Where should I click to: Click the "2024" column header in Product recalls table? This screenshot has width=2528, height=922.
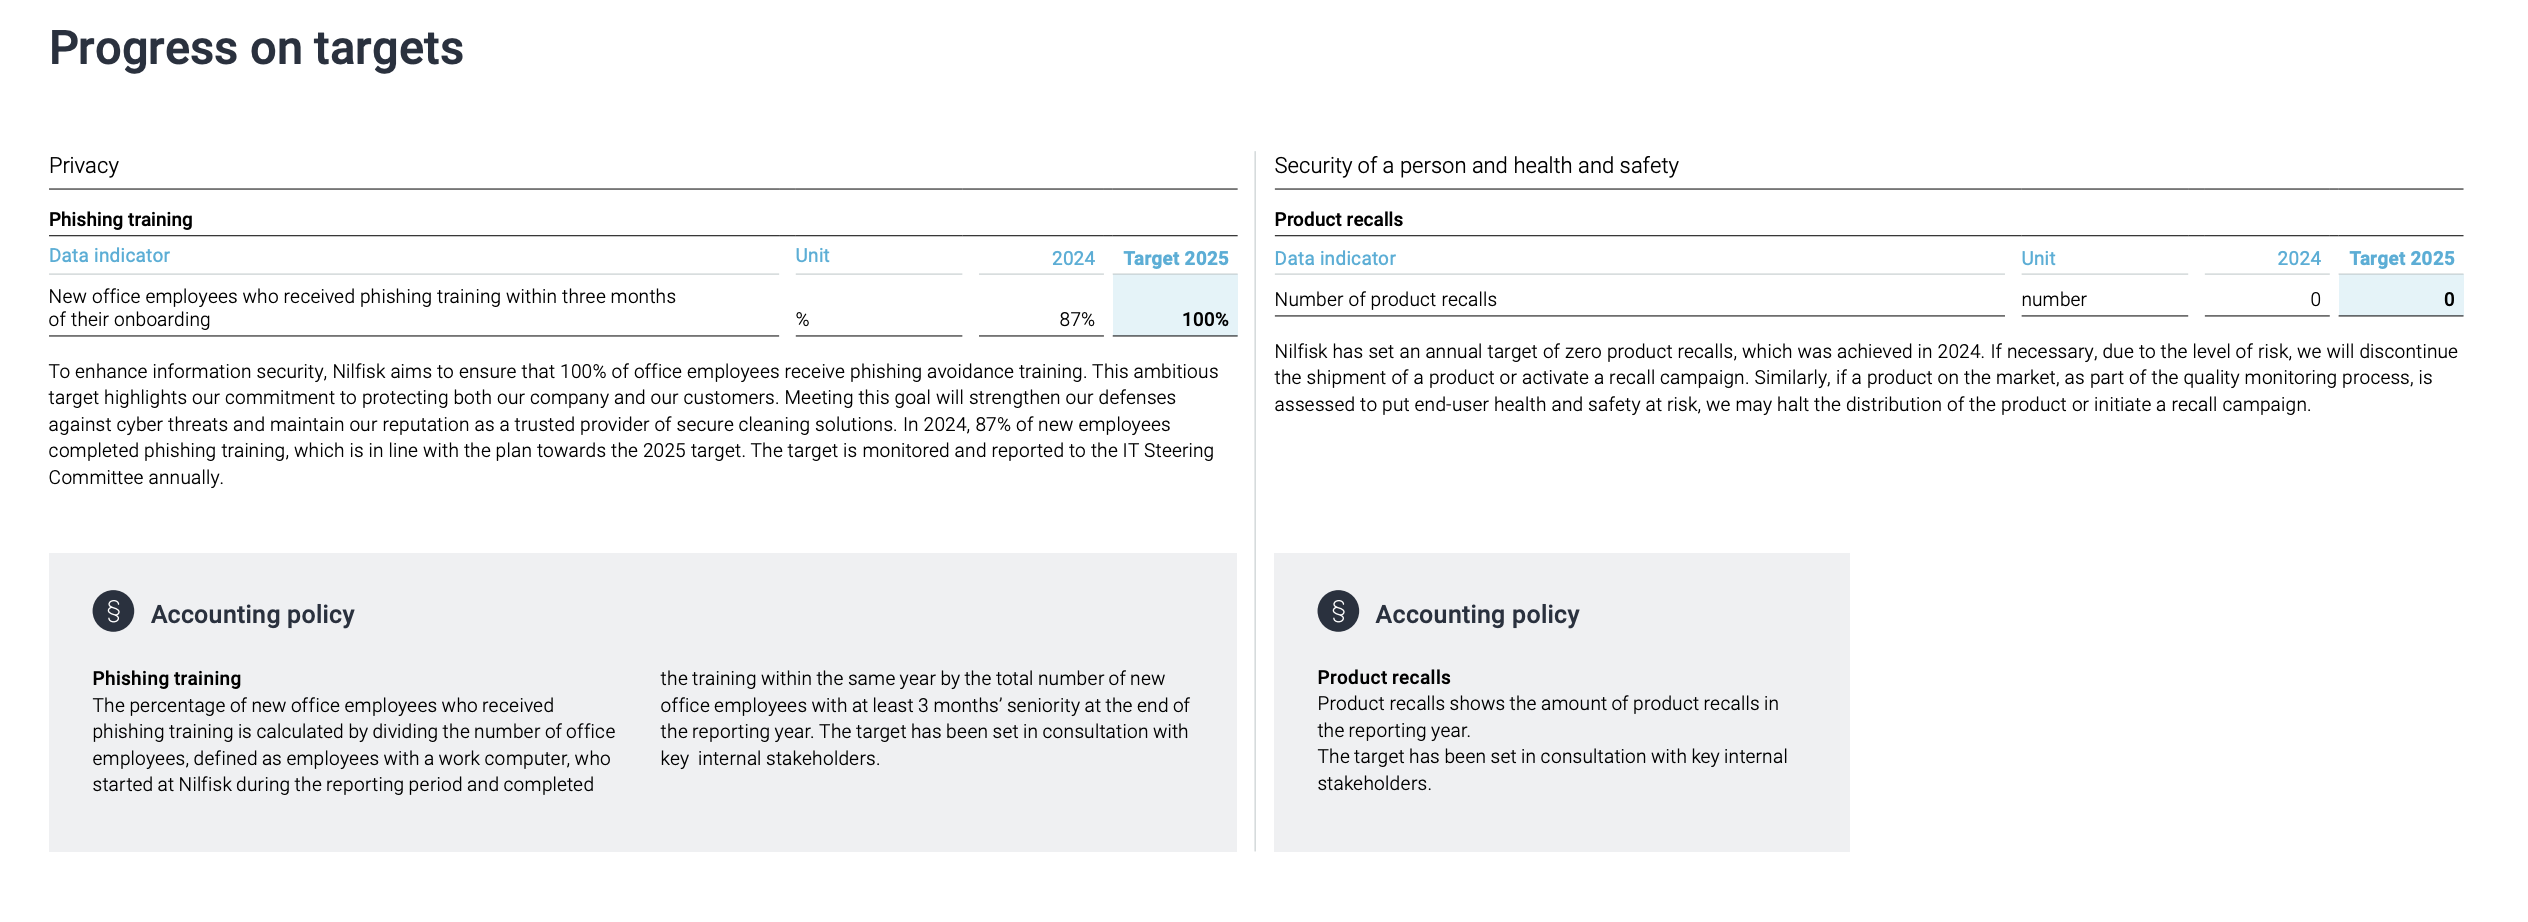(x=2298, y=259)
